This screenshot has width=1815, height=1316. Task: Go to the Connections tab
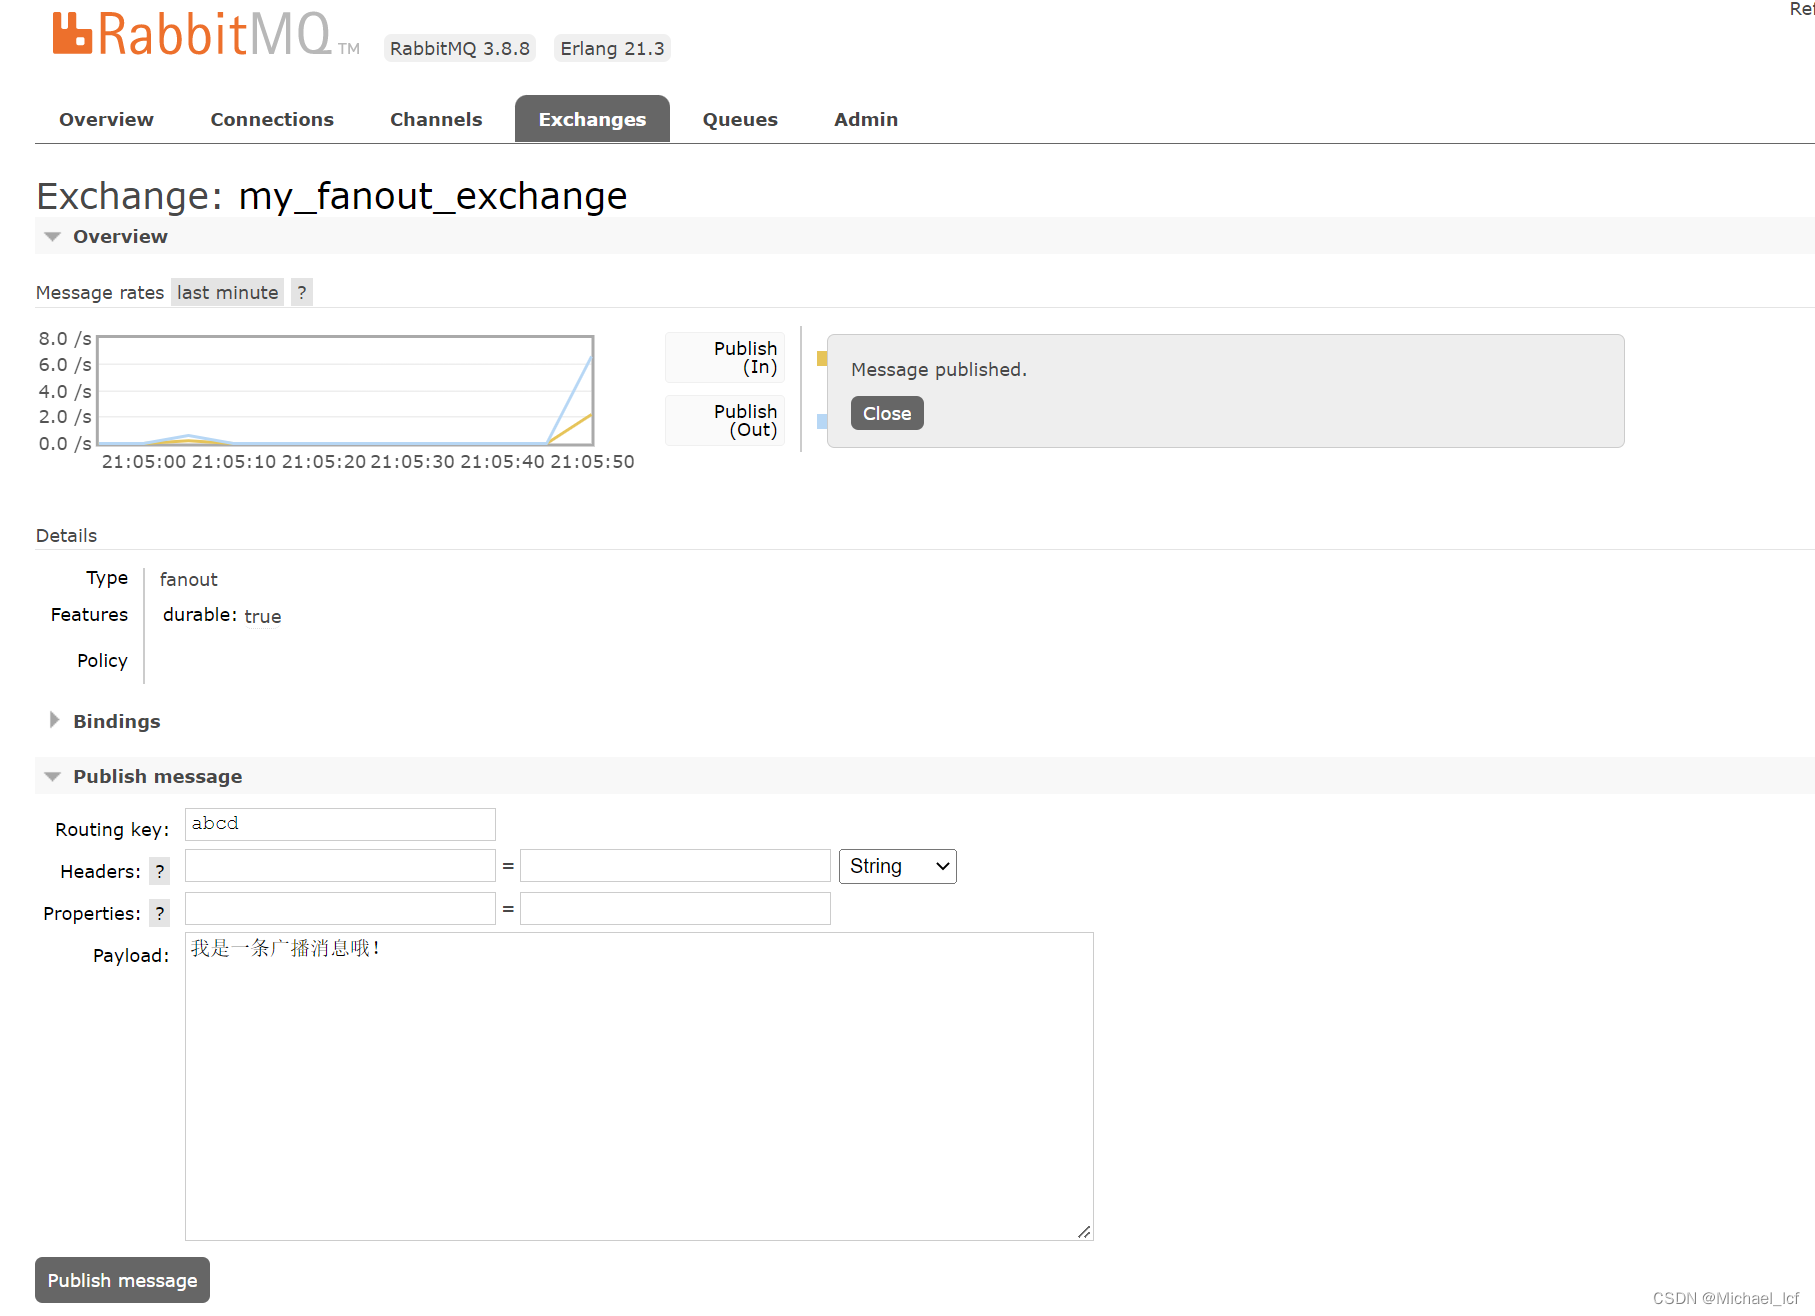272,119
